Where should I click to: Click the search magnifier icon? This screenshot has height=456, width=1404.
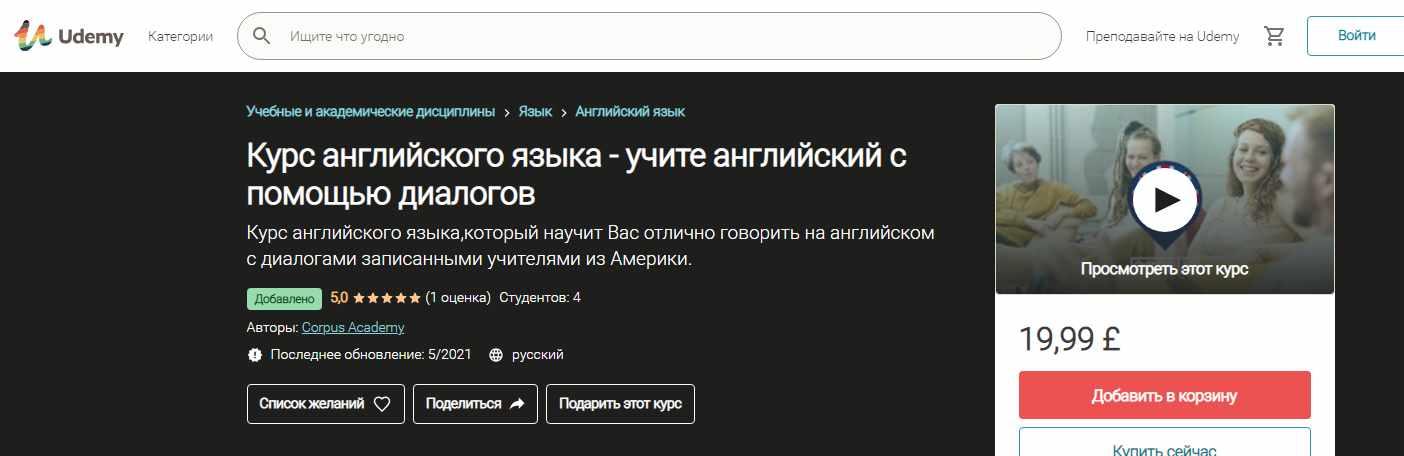[262, 36]
